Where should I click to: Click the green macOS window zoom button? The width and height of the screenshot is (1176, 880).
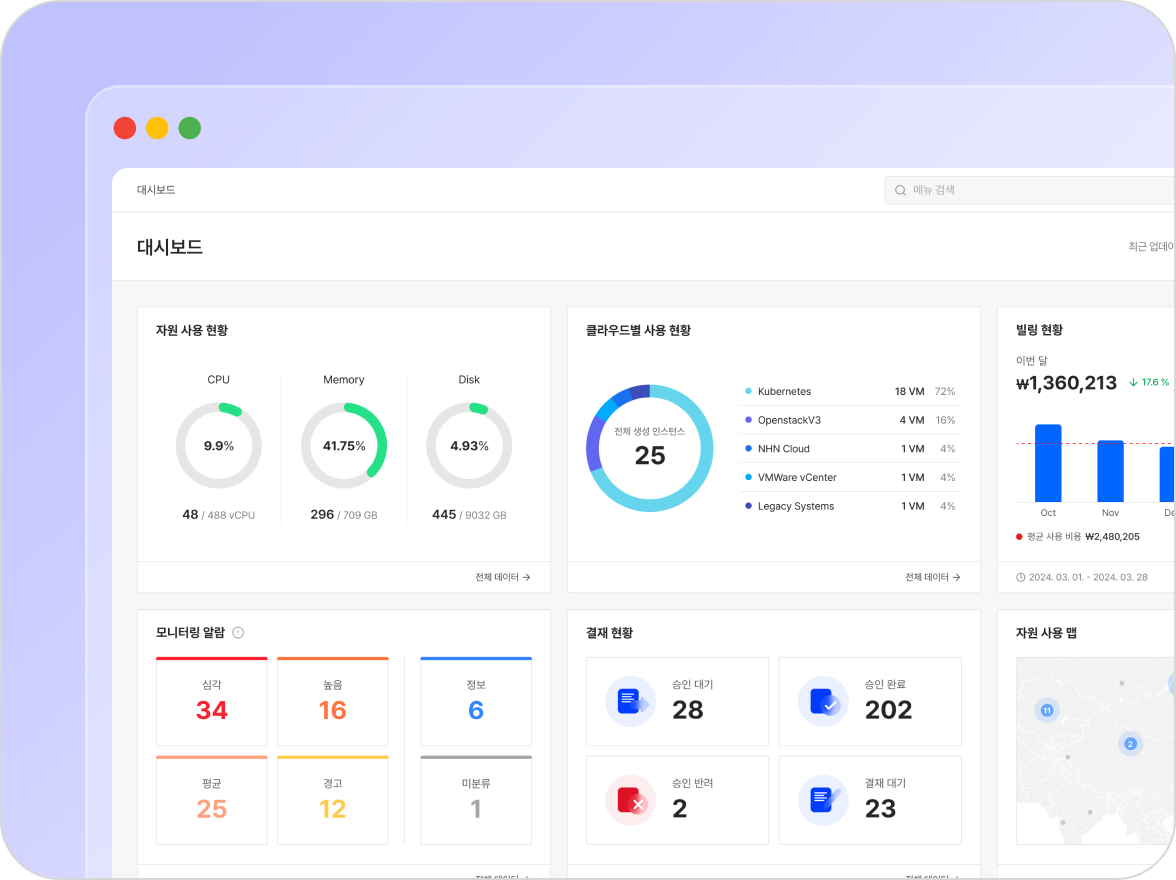point(190,128)
